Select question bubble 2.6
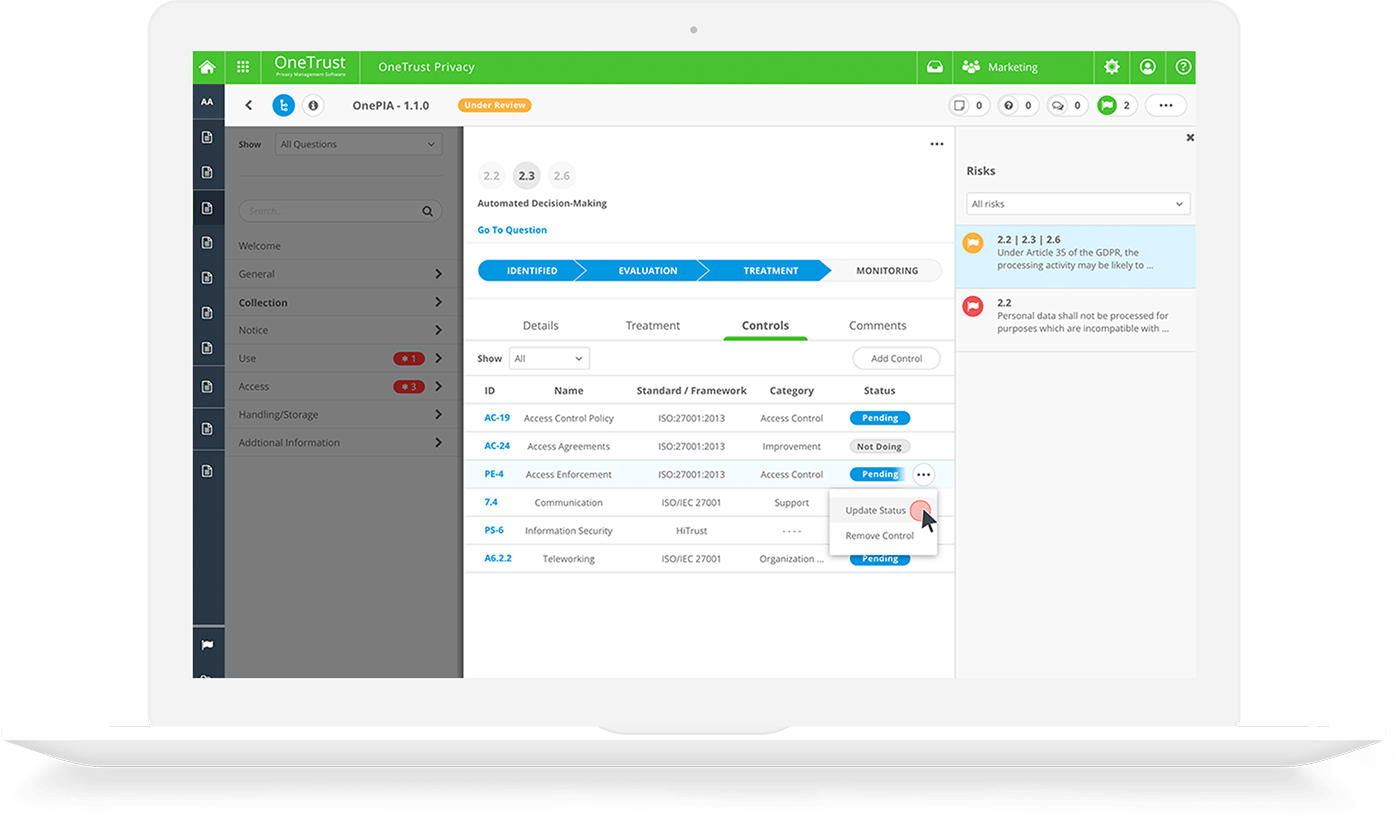Viewport: 1400px width, 821px height. pyautogui.click(x=562, y=176)
